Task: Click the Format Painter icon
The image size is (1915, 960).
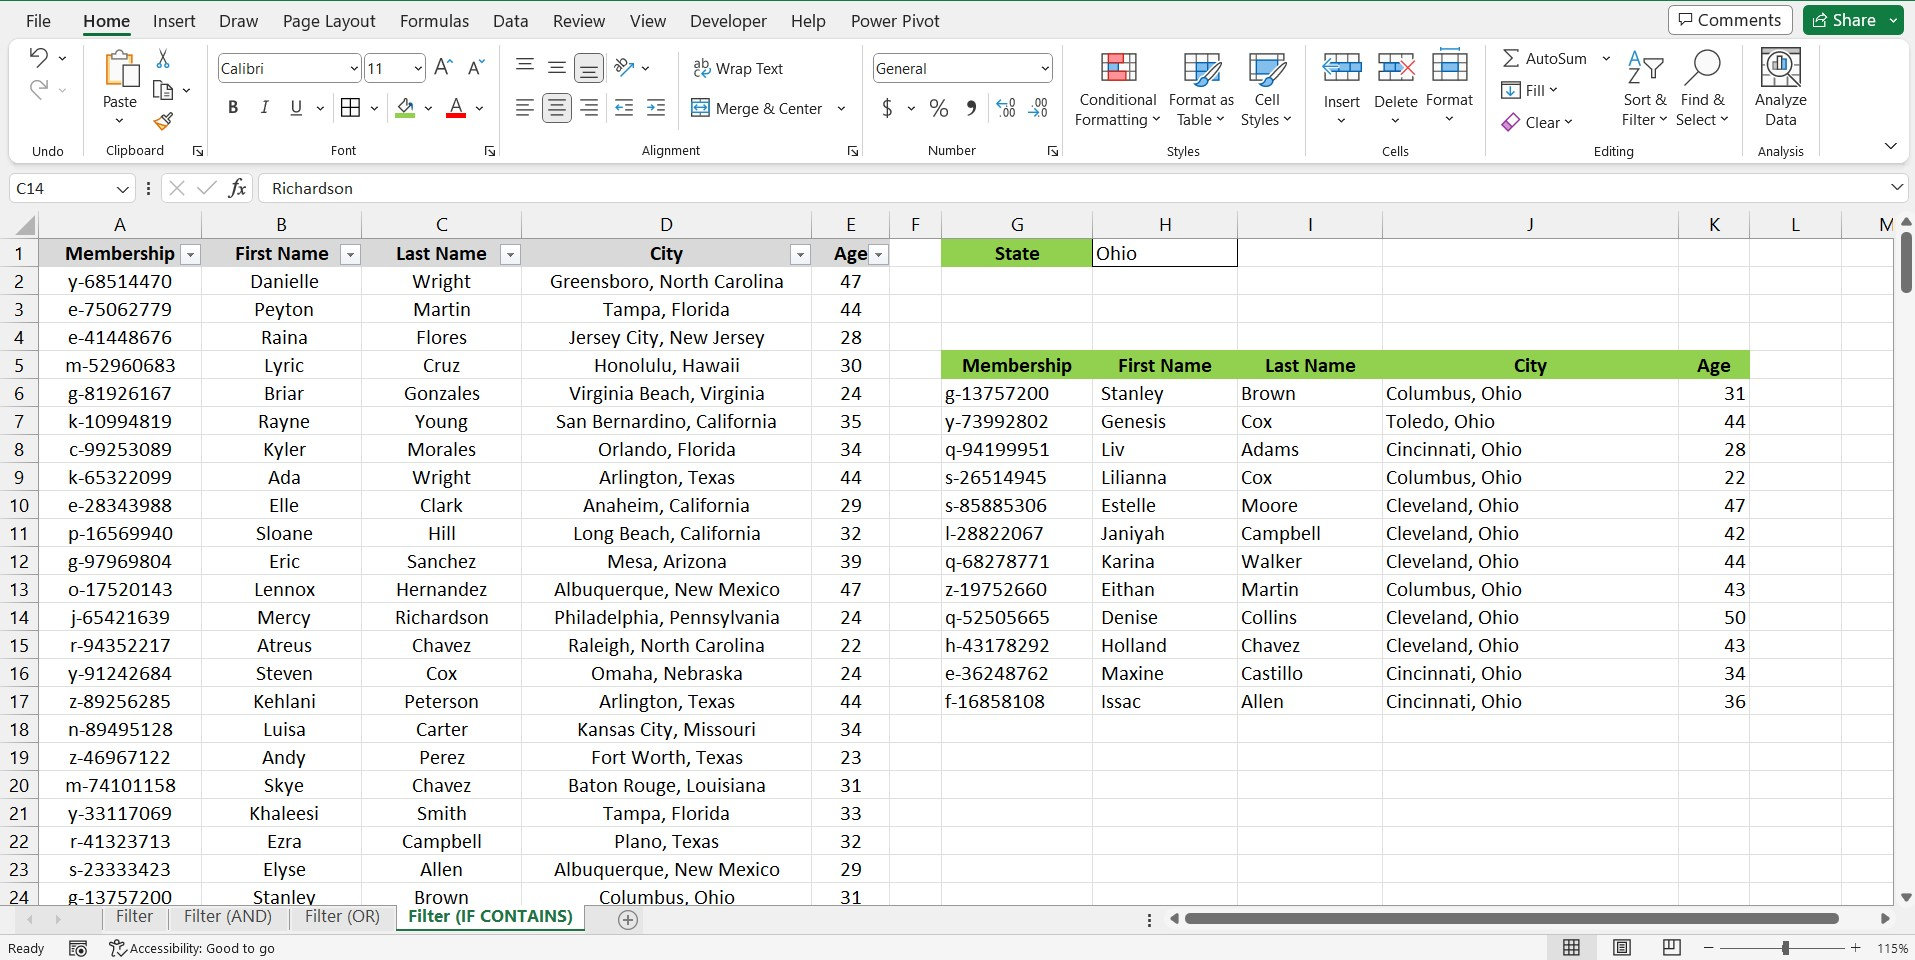Action: [163, 122]
